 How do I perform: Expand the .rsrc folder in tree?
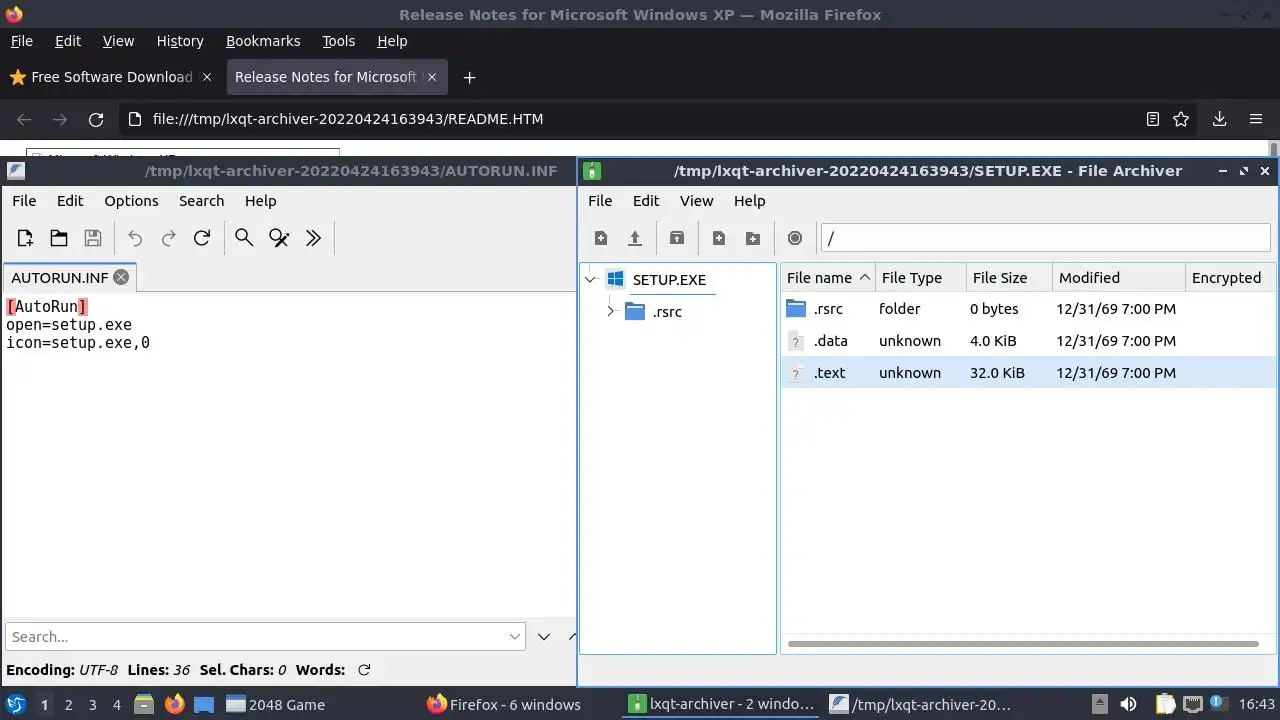611,311
